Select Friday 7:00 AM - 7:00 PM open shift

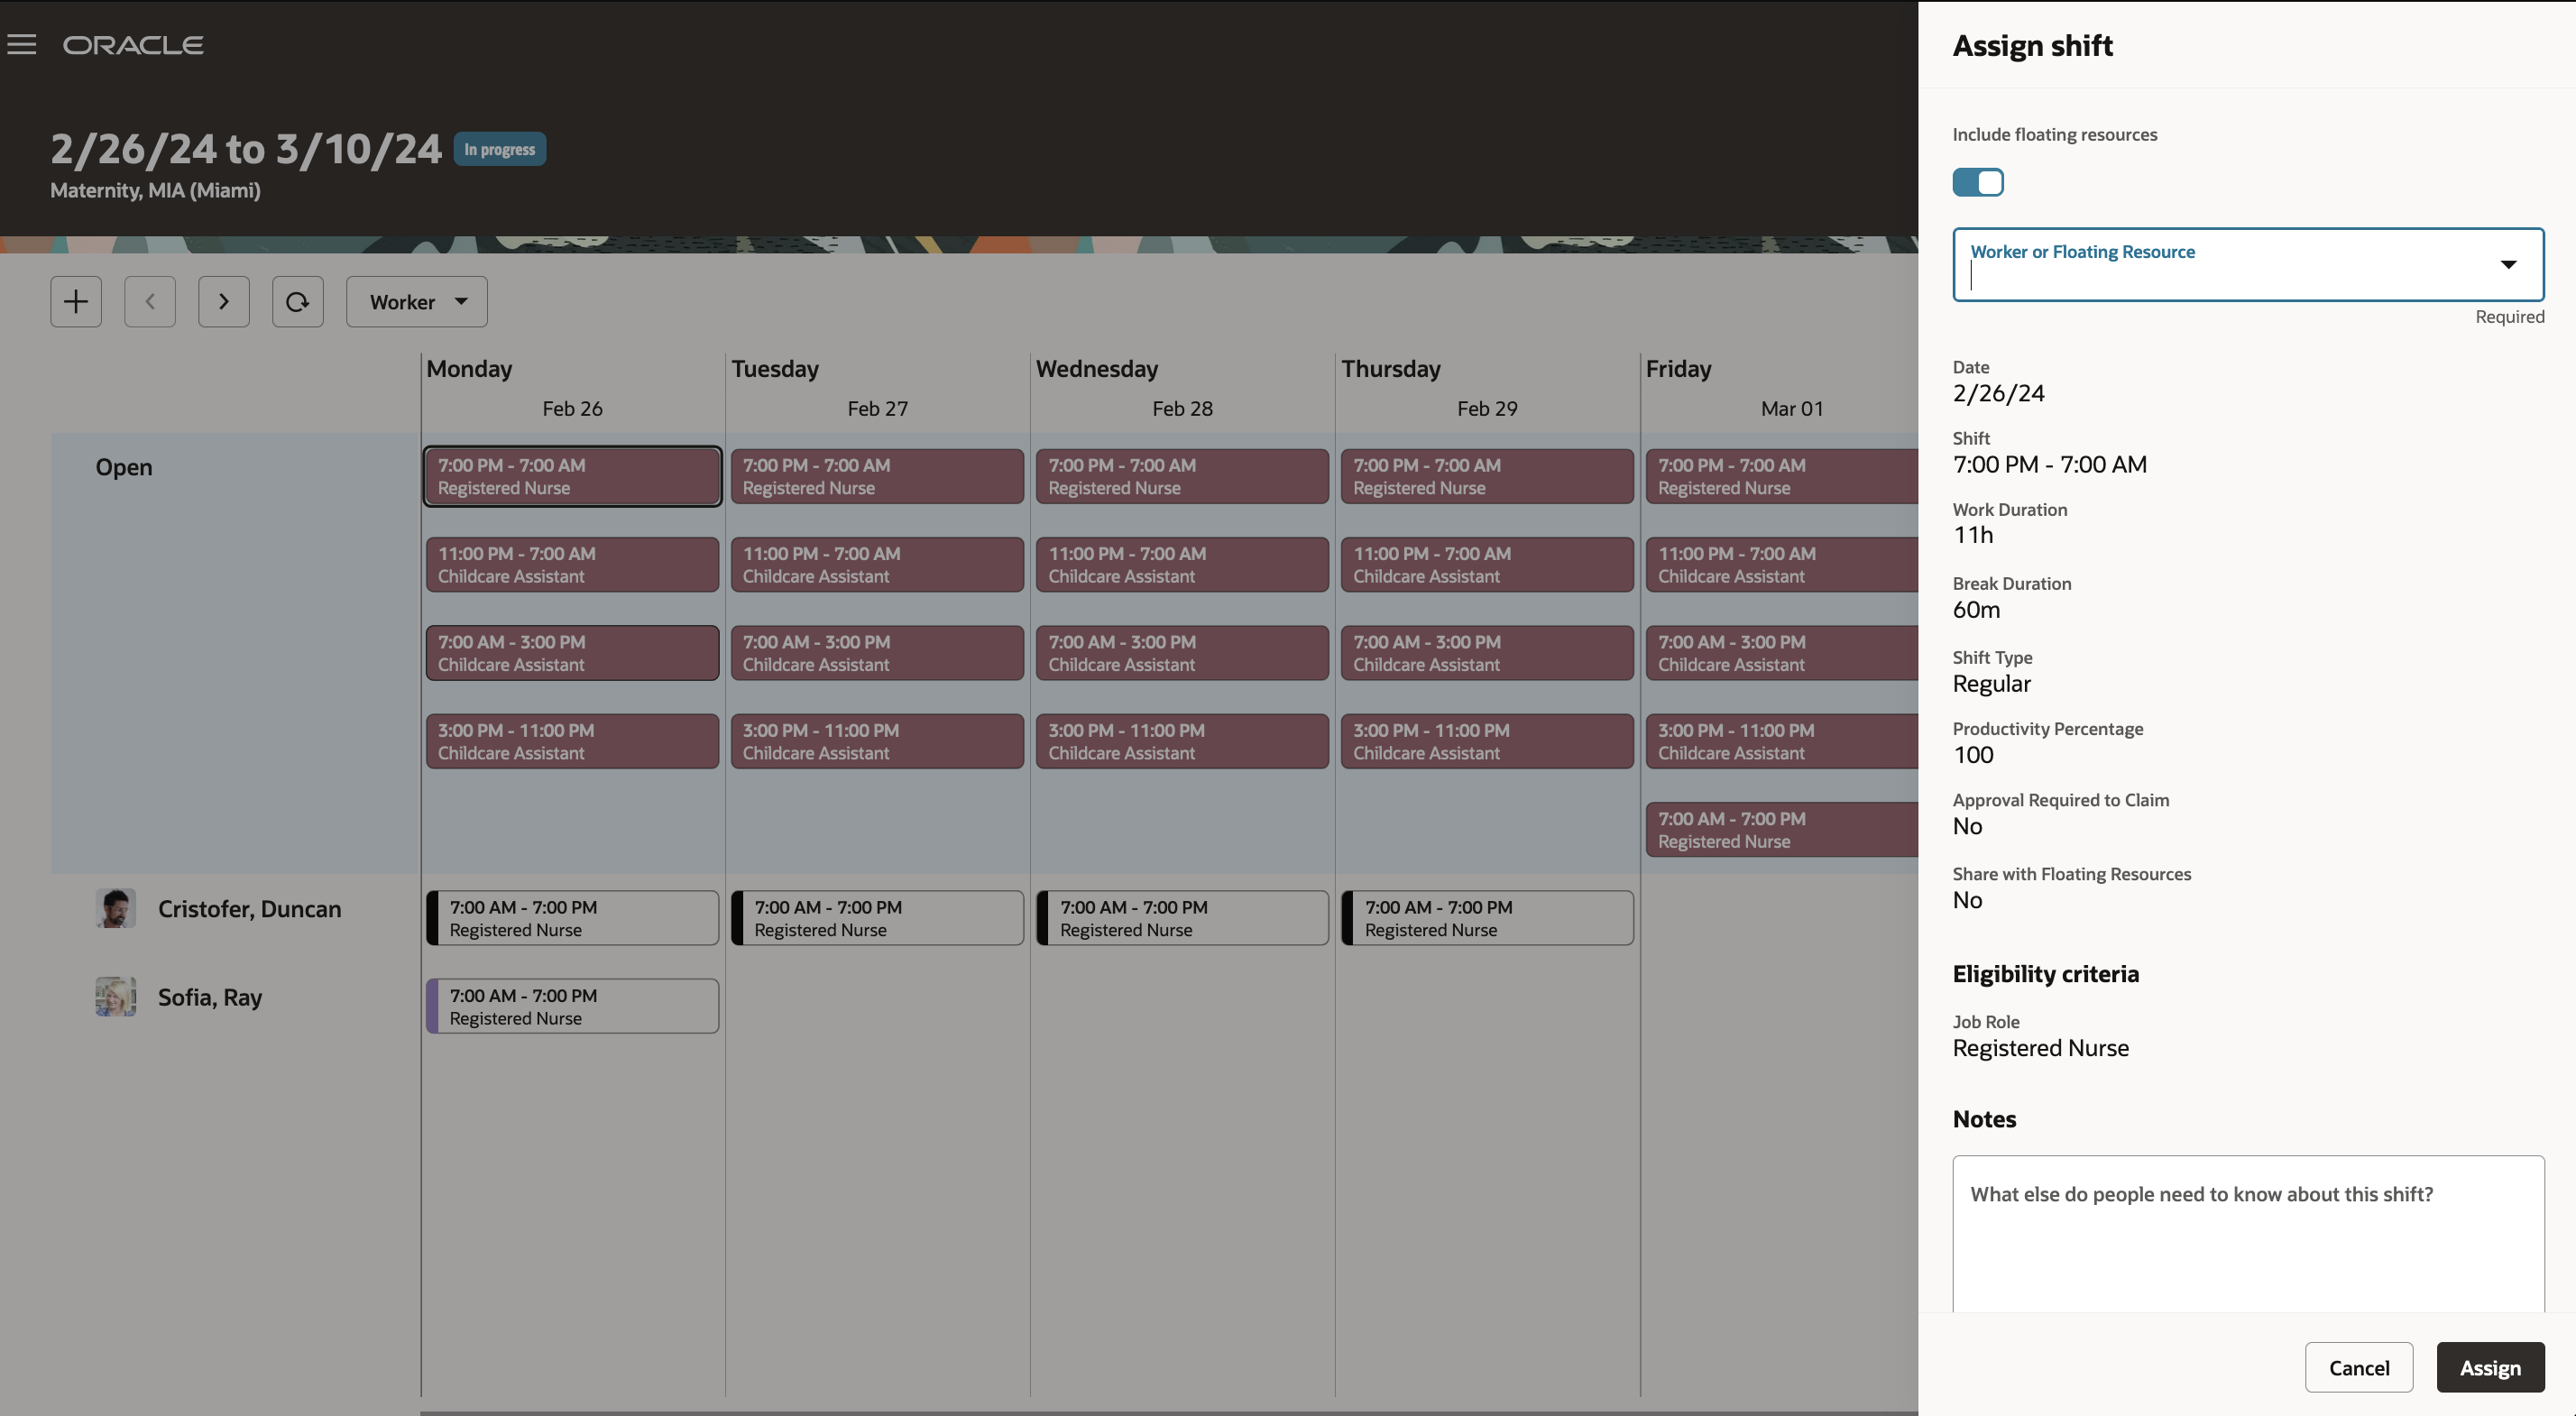tap(1781, 830)
